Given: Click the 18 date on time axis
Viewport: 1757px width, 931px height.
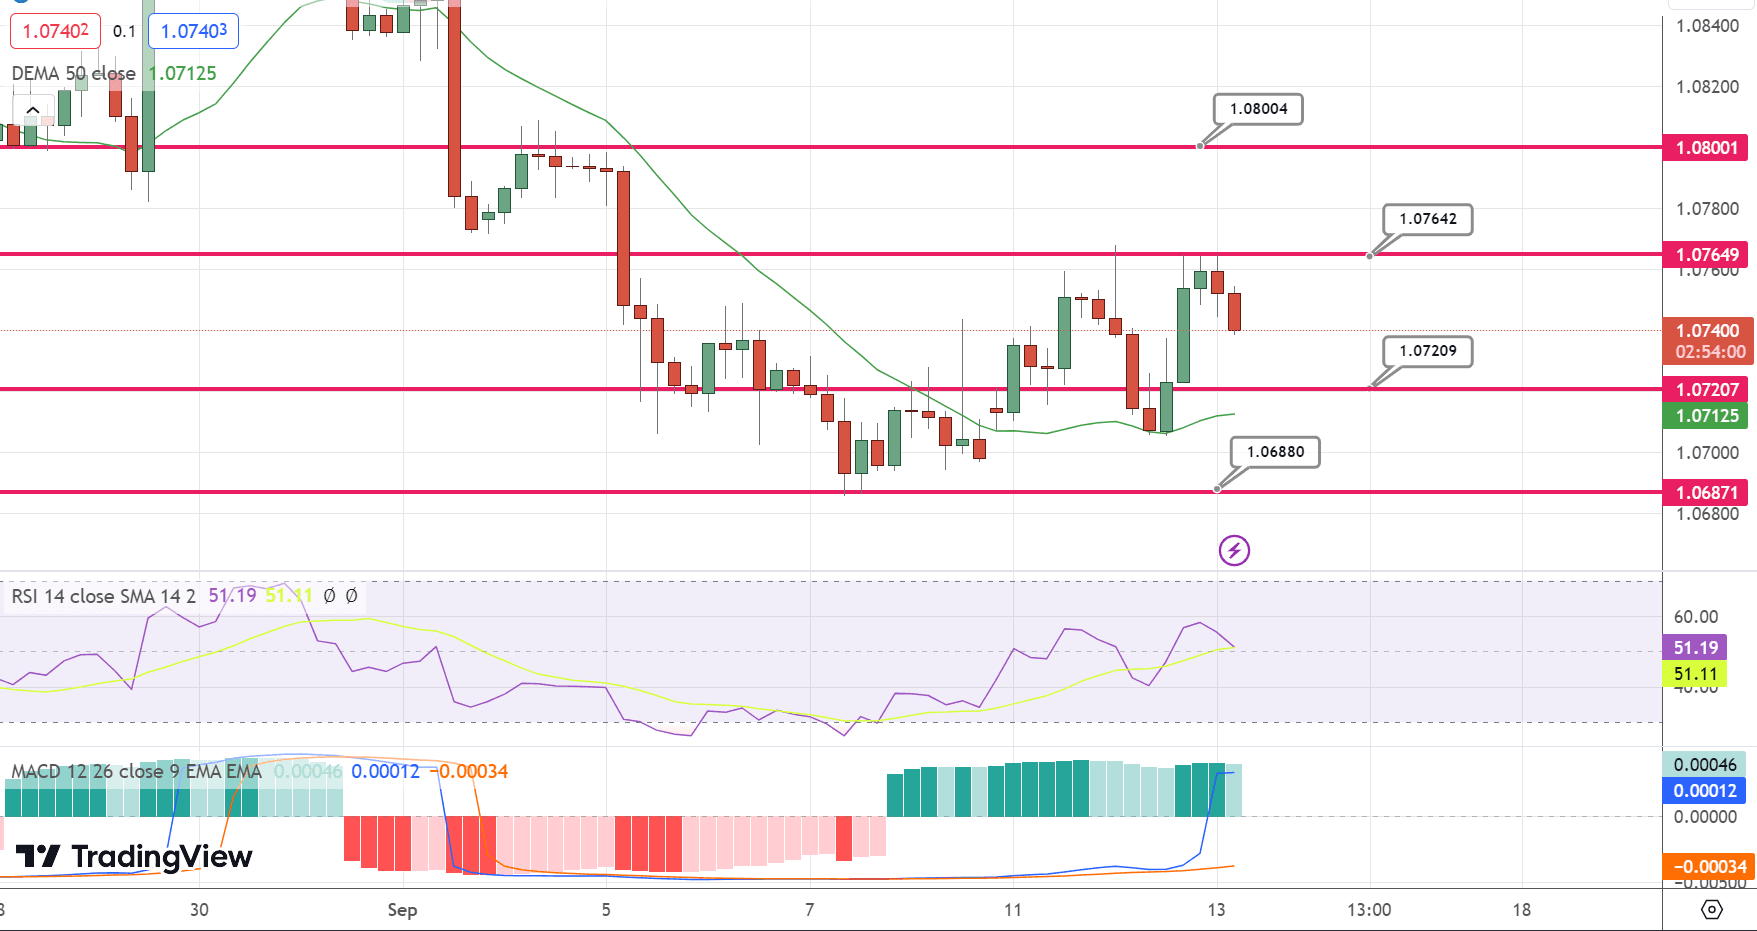Looking at the screenshot, I should [1521, 910].
